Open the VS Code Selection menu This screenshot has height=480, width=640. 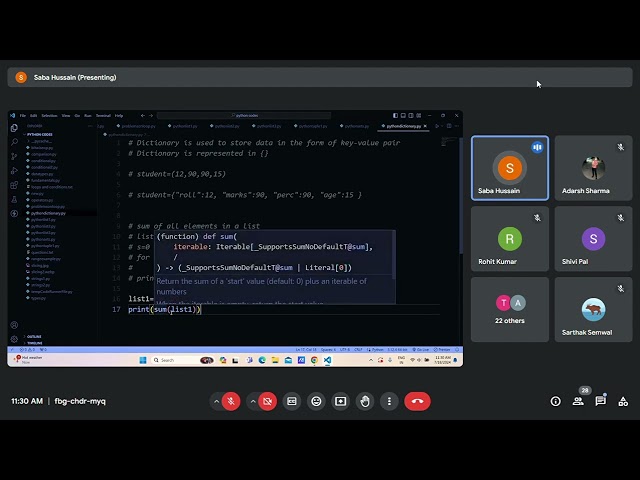click(49, 116)
